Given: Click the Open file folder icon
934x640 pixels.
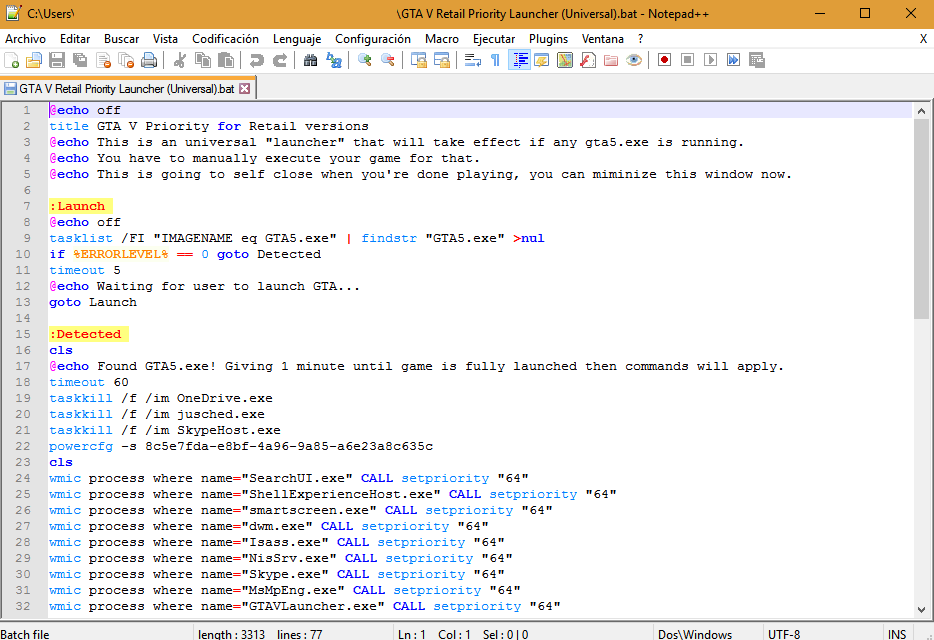Looking at the screenshot, I should pos(34,60).
